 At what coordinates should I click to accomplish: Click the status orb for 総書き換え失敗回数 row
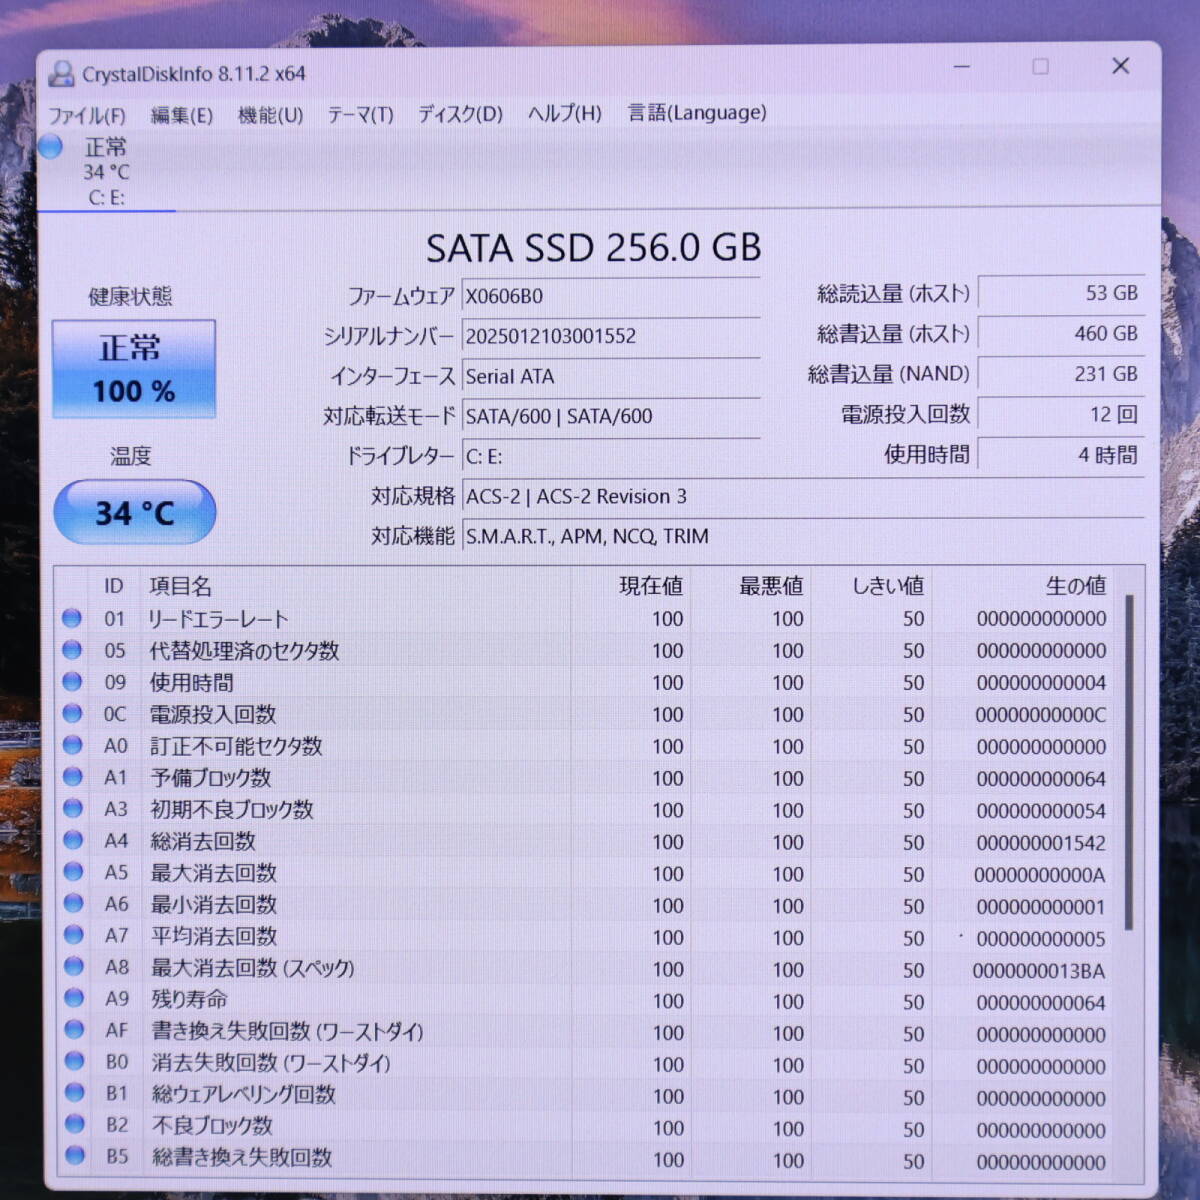pos(74,1156)
